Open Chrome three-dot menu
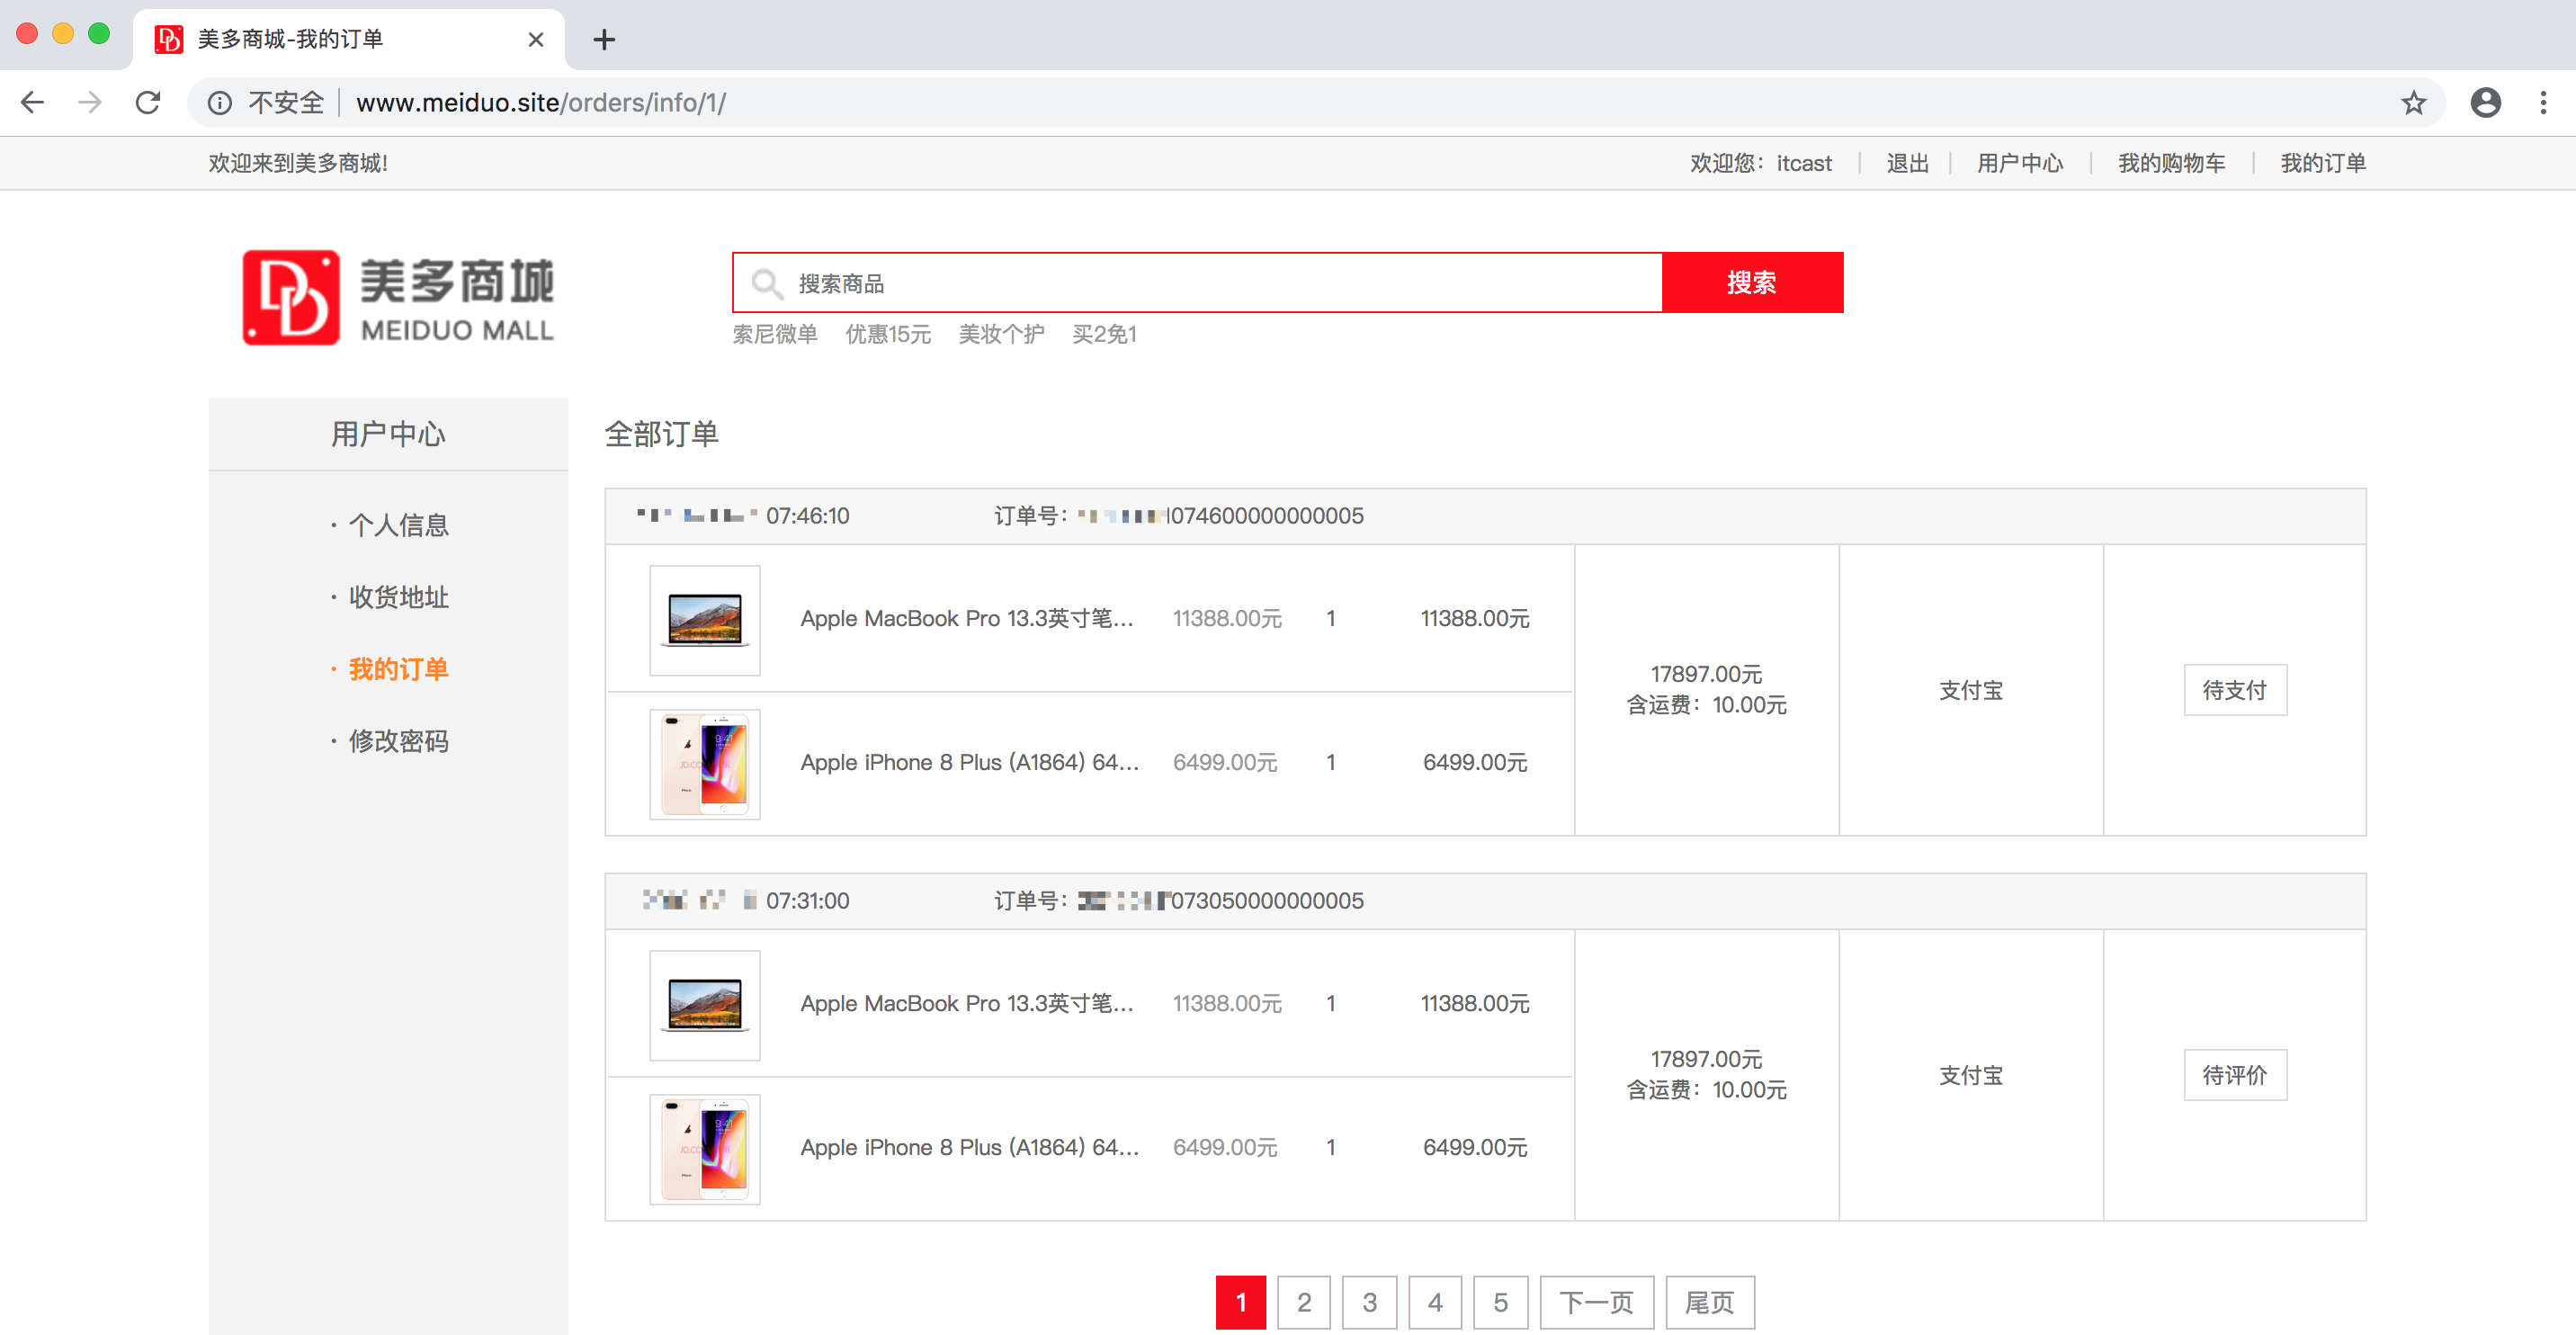The height and width of the screenshot is (1335, 2576). 2542,102
